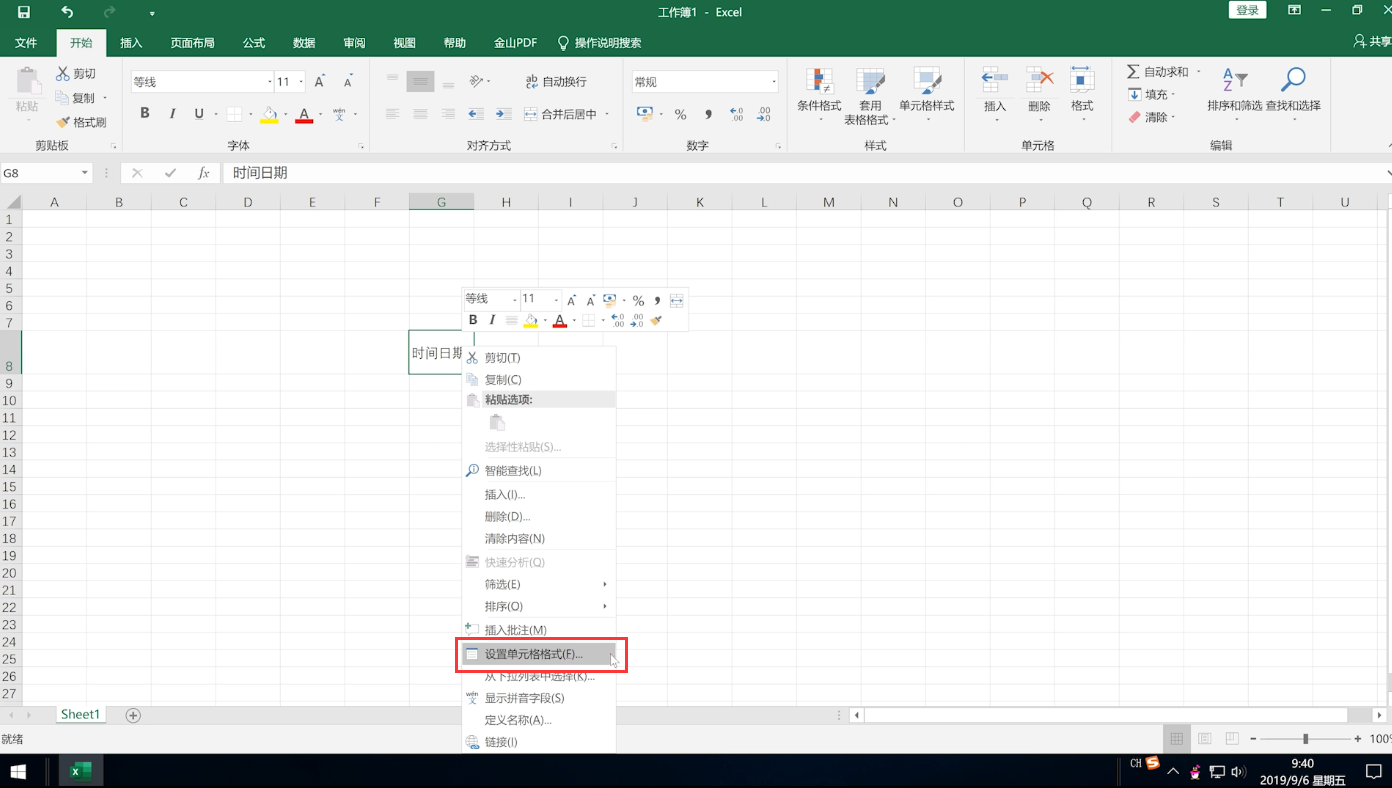Image resolution: width=1392 pixels, height=788 pixels.
Task: Click 链接(I) in context menu
Action: click(x=539, y=742)
